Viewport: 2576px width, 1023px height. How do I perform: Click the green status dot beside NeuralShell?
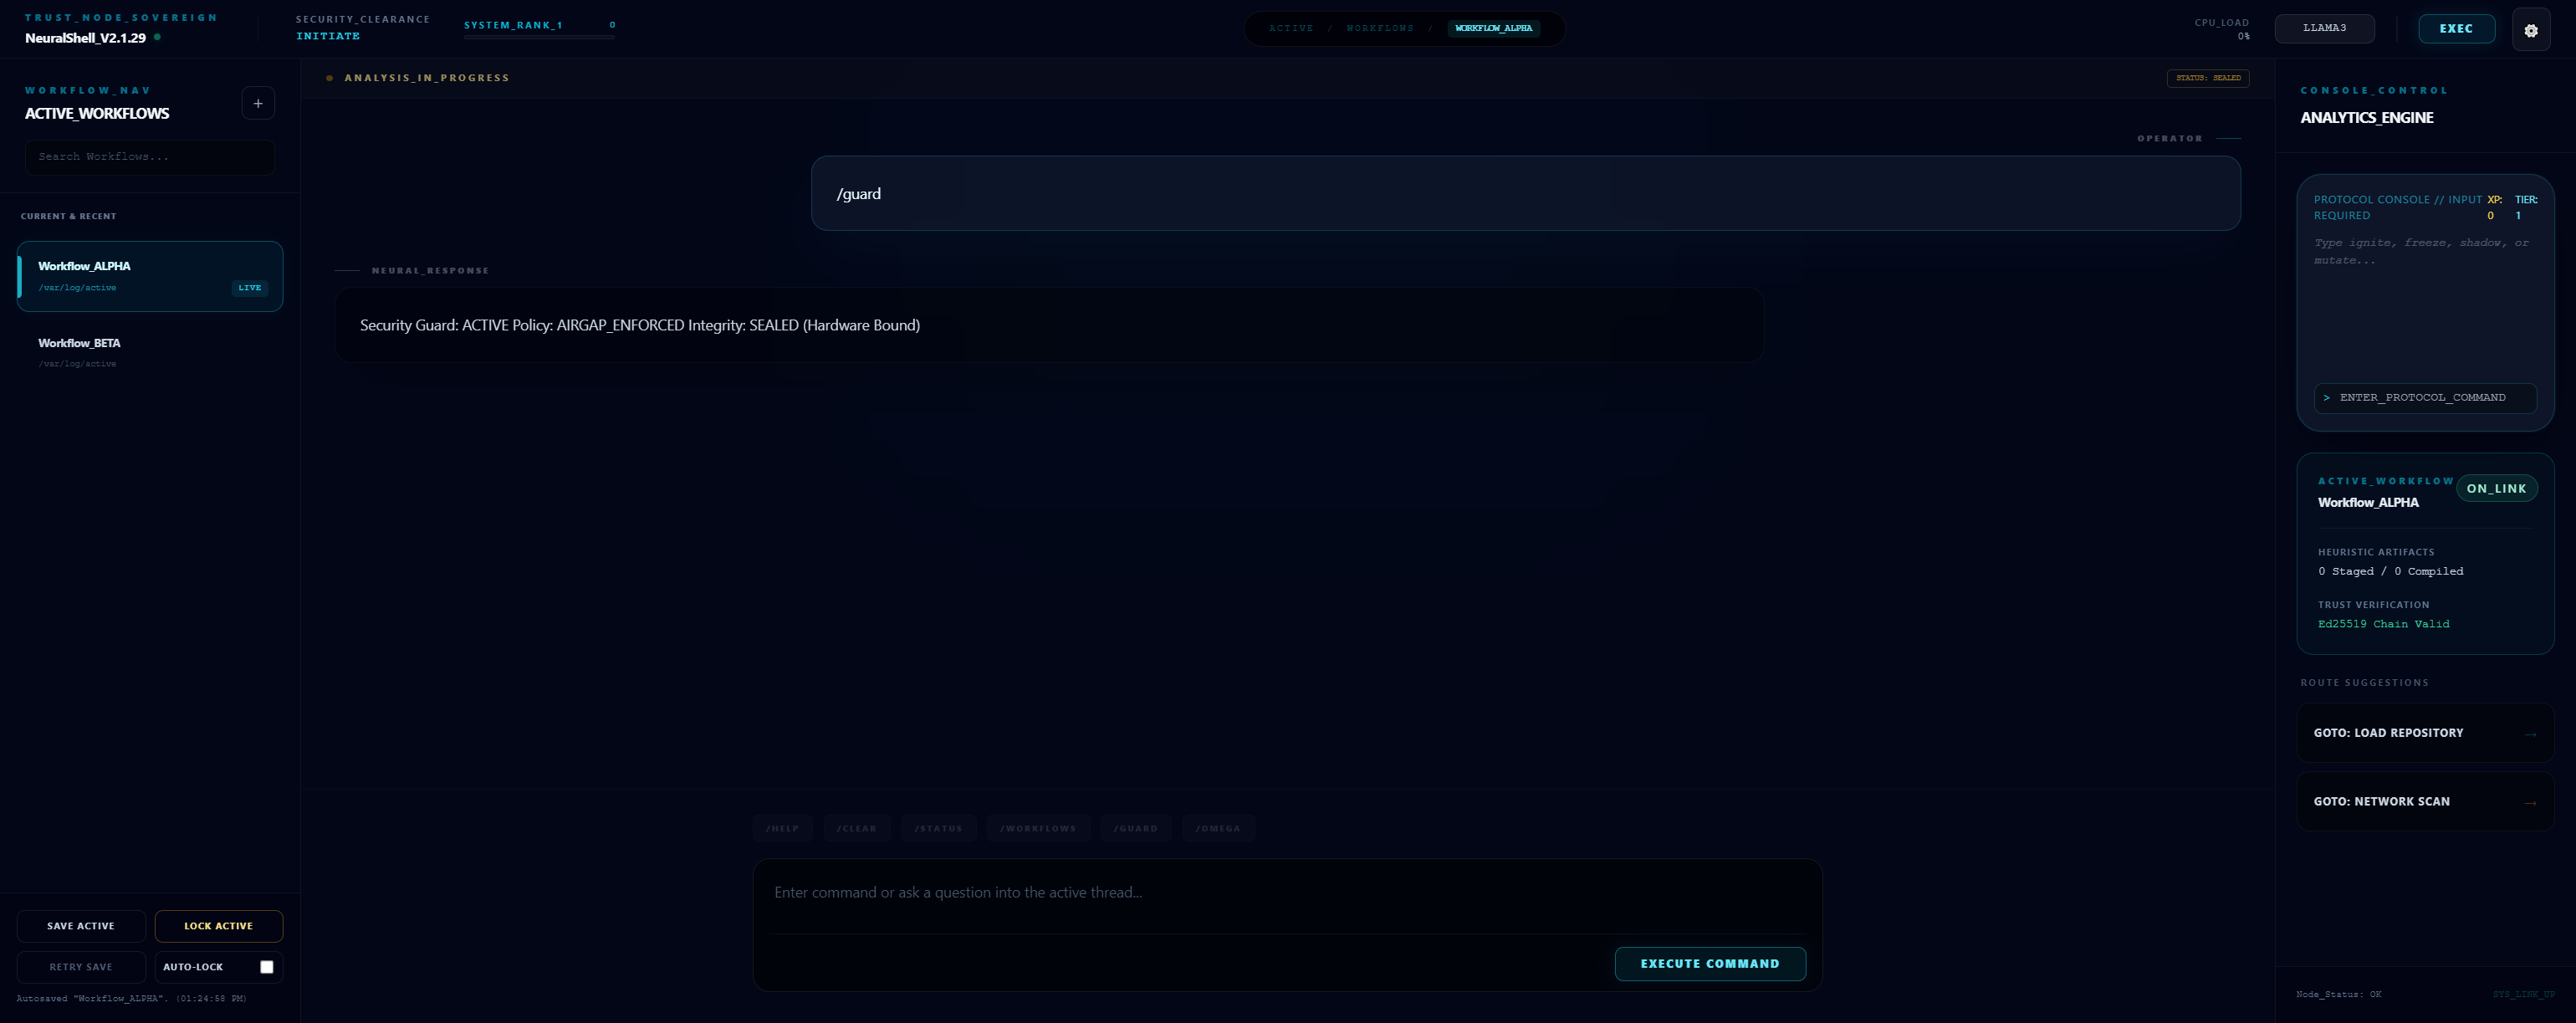[157, 37]
